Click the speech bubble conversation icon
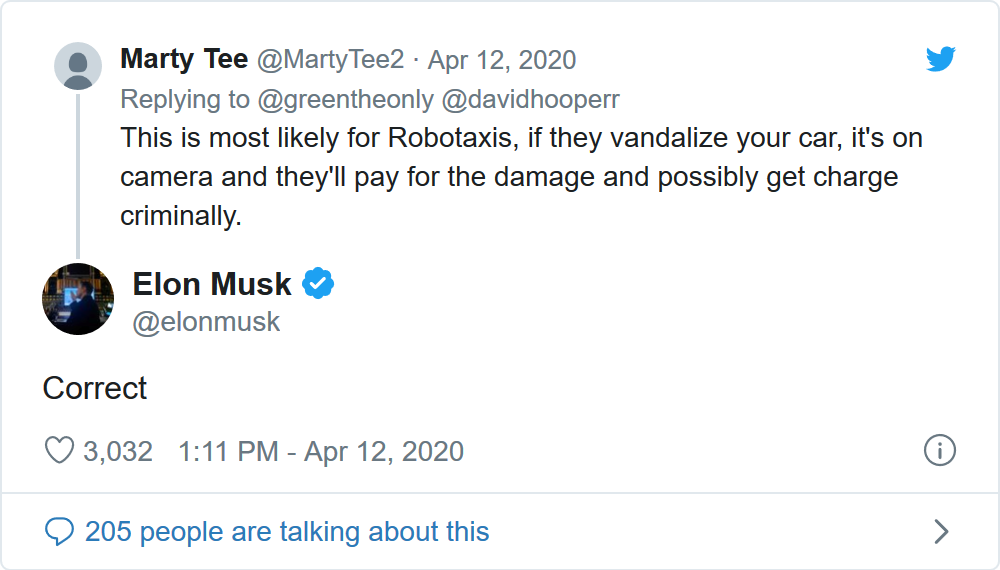The image size is (1000, 570). (x=60, y=531)
